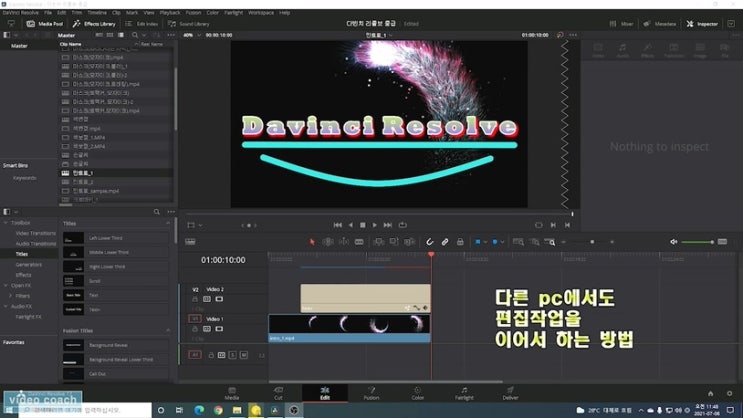743x418 pixels.
Task: Switch to the Deliver page
Action: tap(510, 393)
